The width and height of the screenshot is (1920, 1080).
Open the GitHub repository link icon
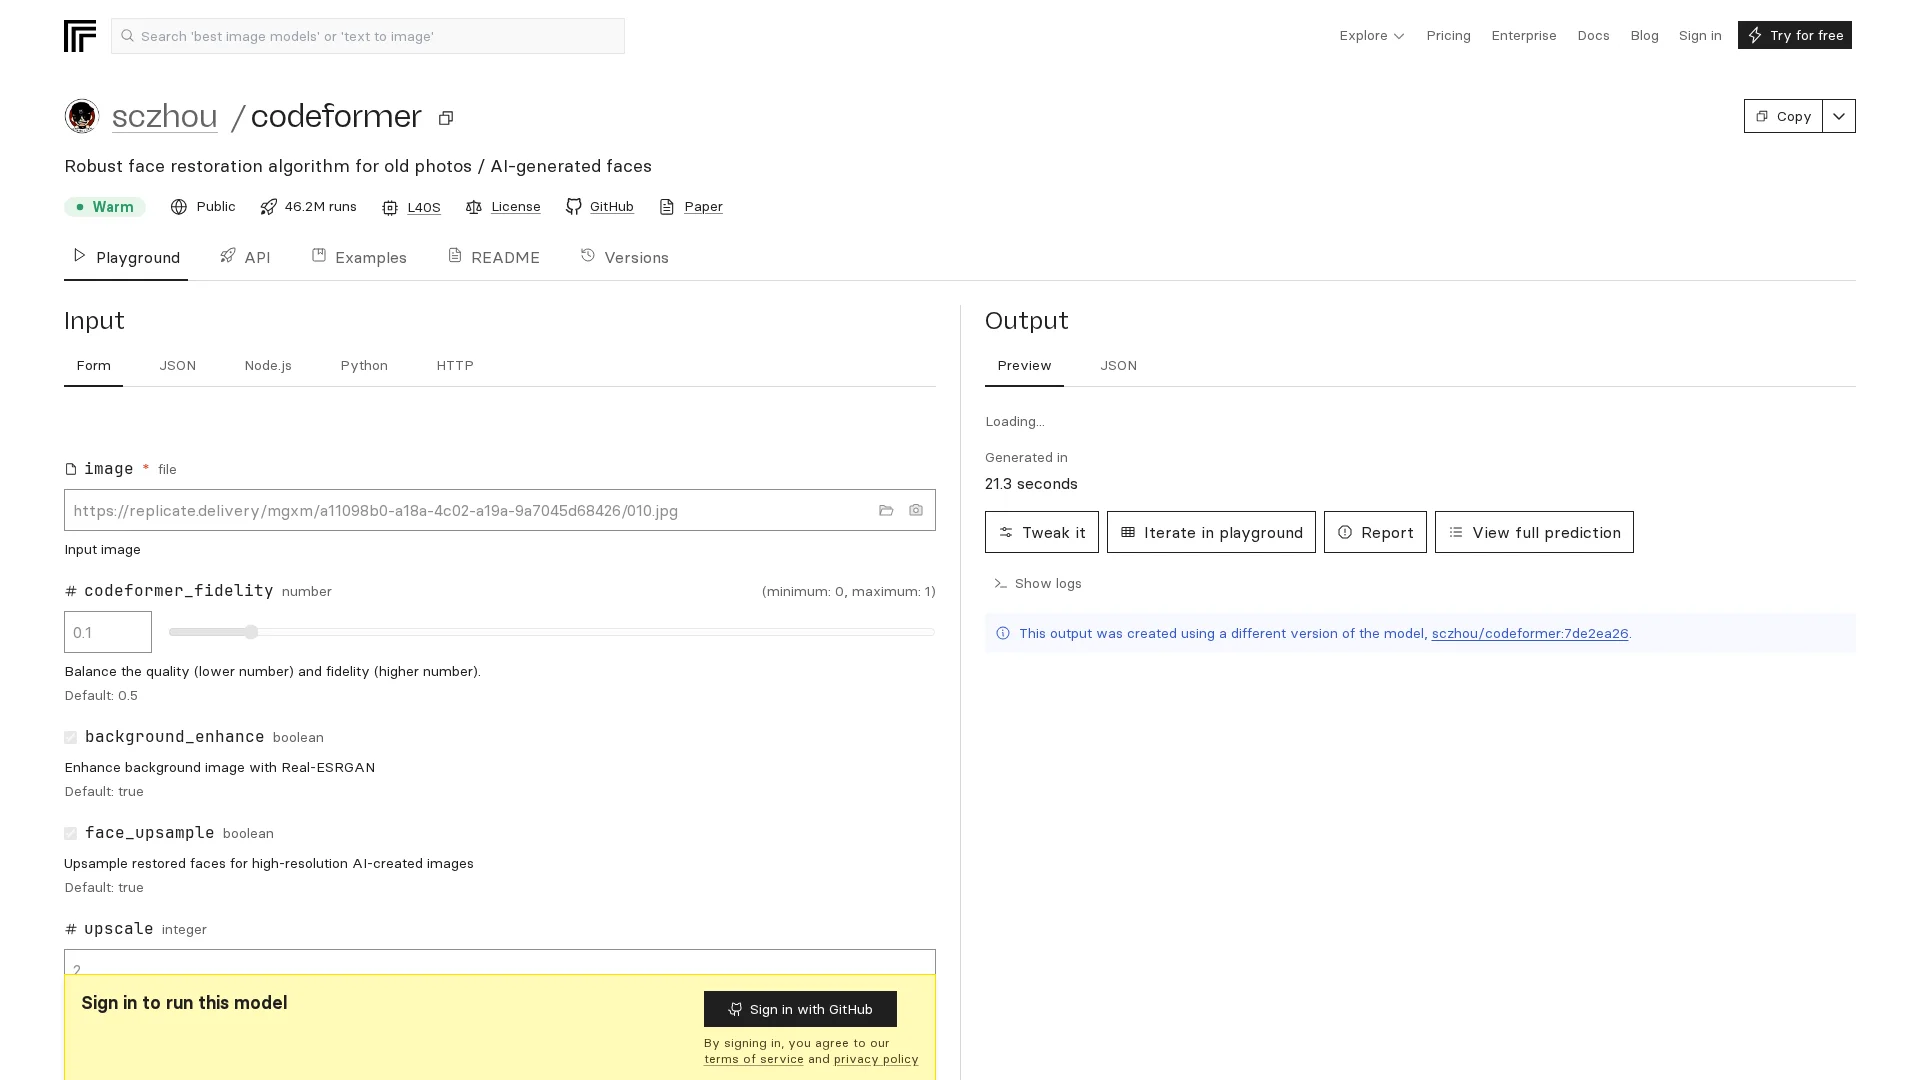tap(574, 207)
